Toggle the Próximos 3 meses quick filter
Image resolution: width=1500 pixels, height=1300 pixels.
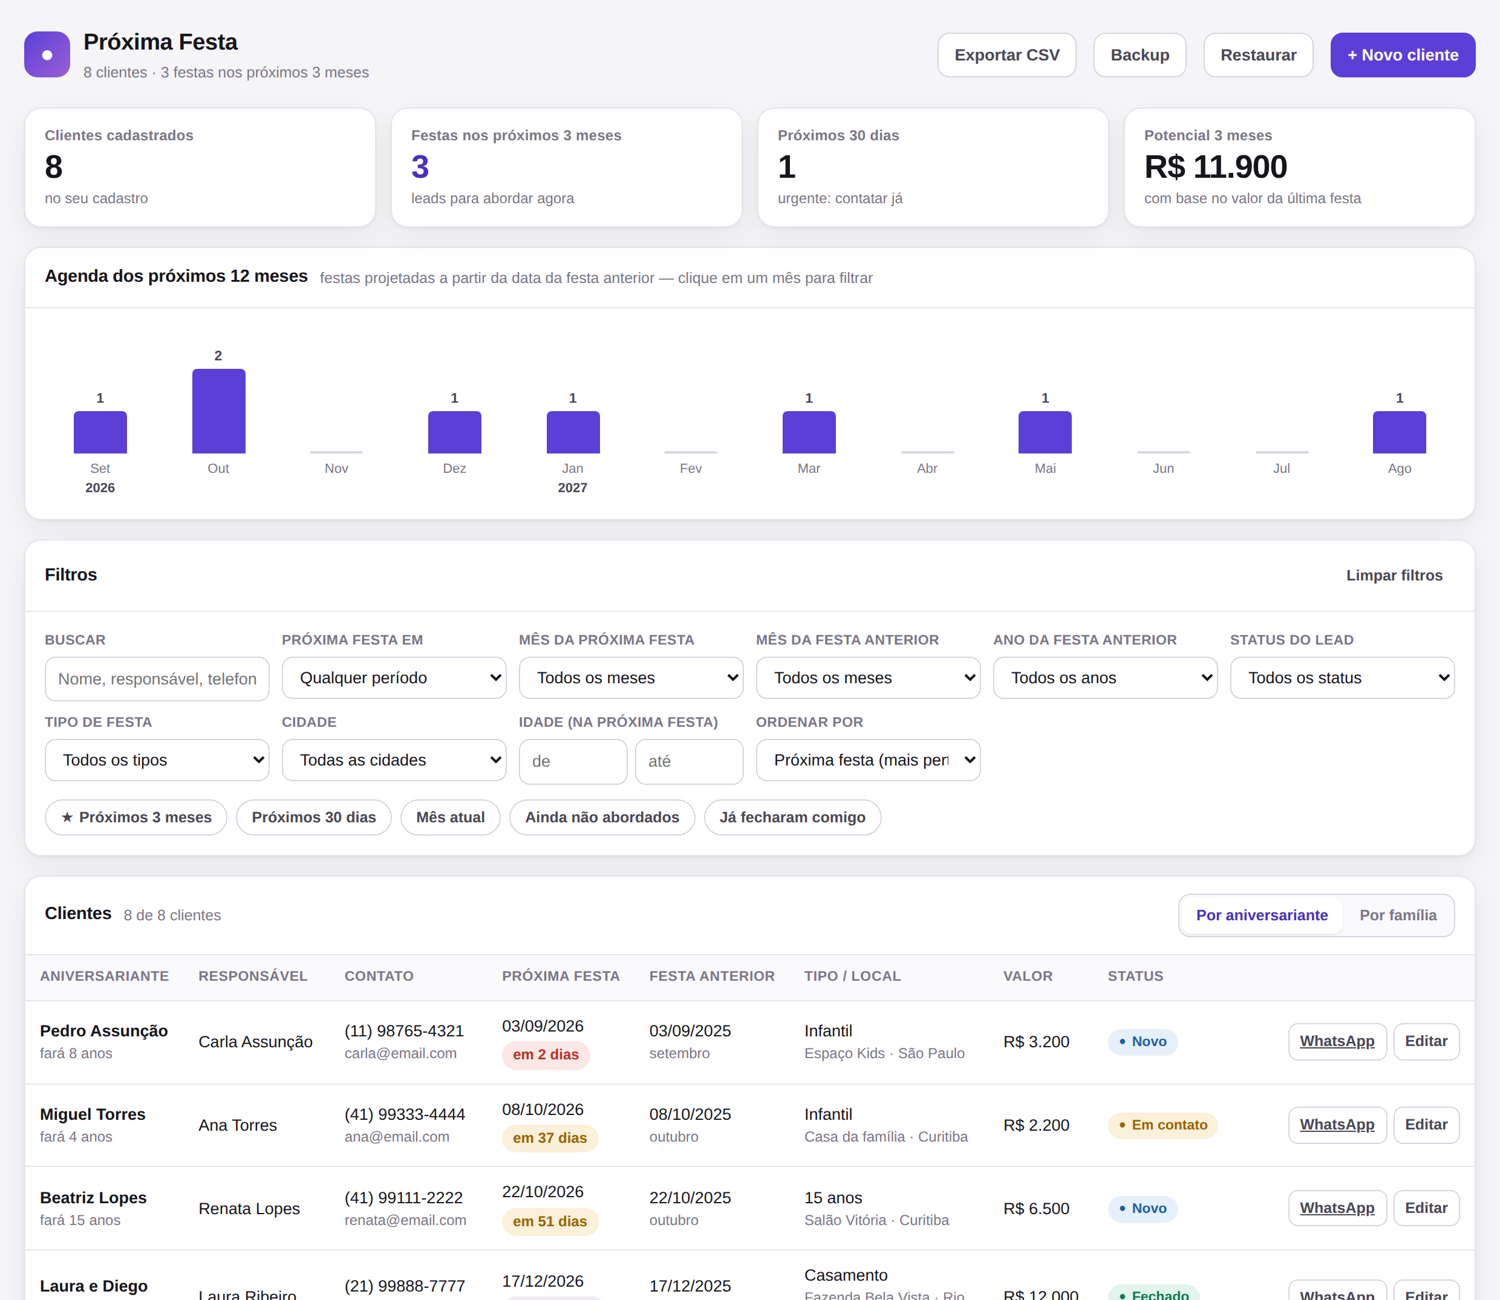[136, 817]
